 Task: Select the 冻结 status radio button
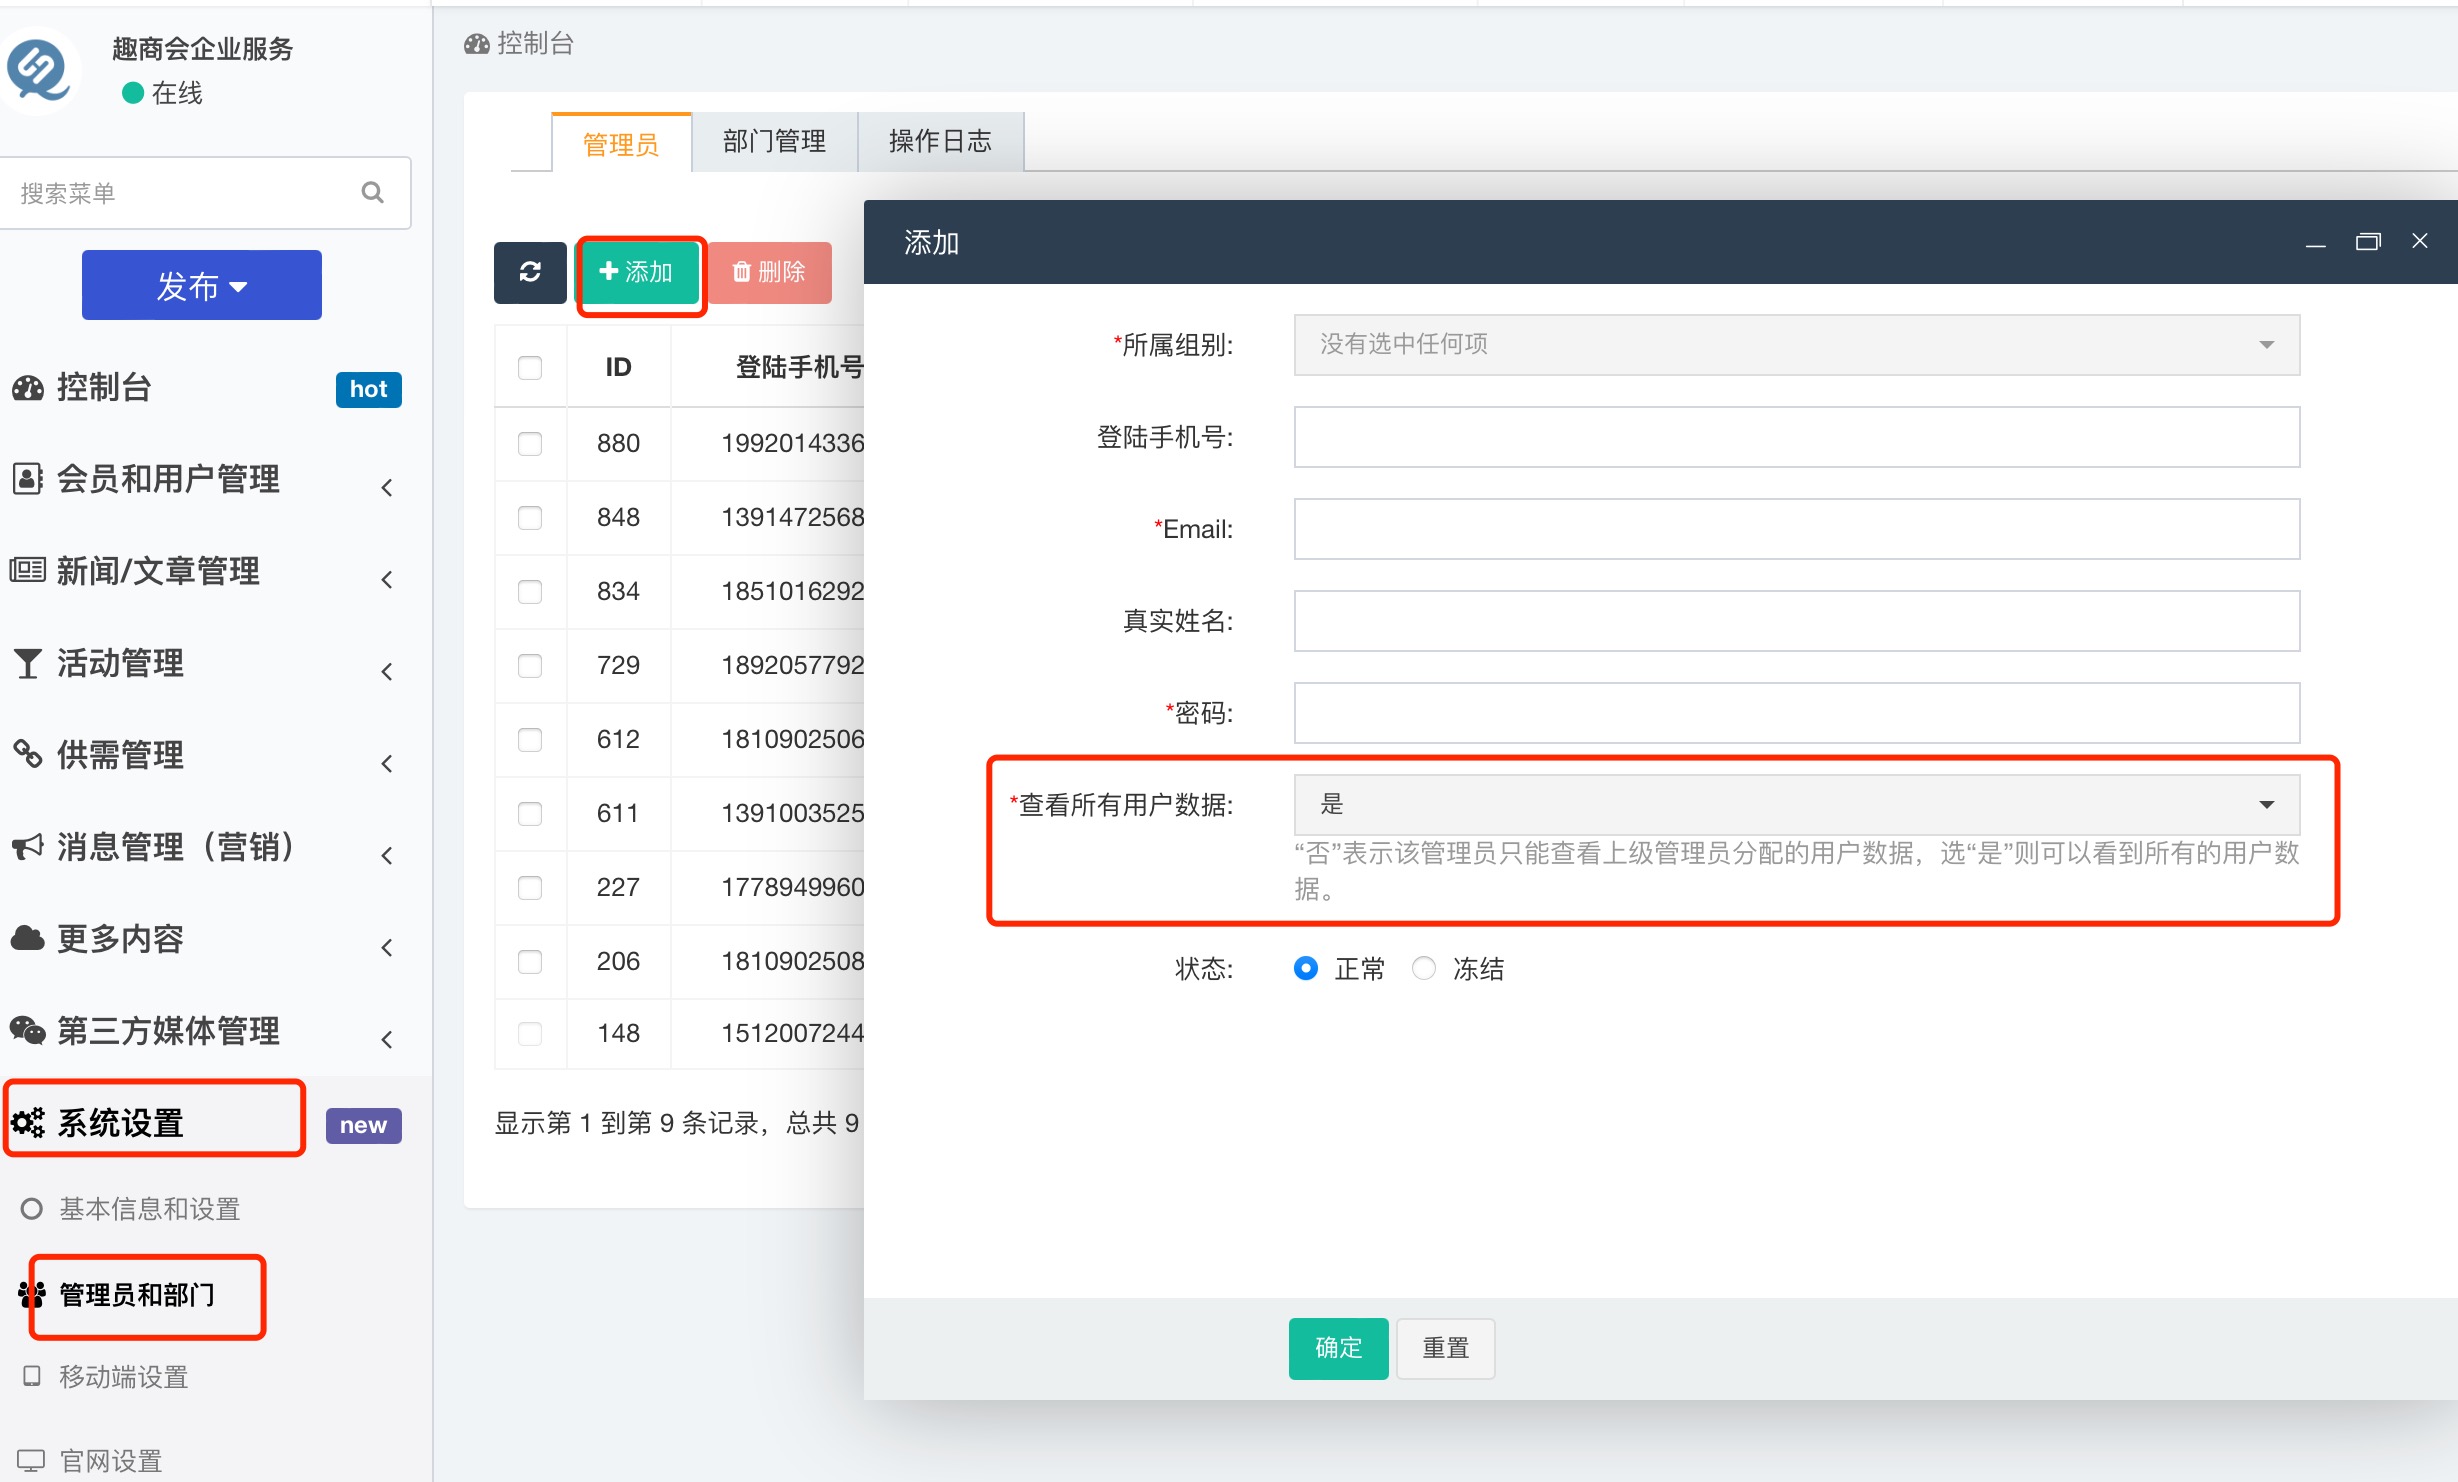(x=1424, y=968)
